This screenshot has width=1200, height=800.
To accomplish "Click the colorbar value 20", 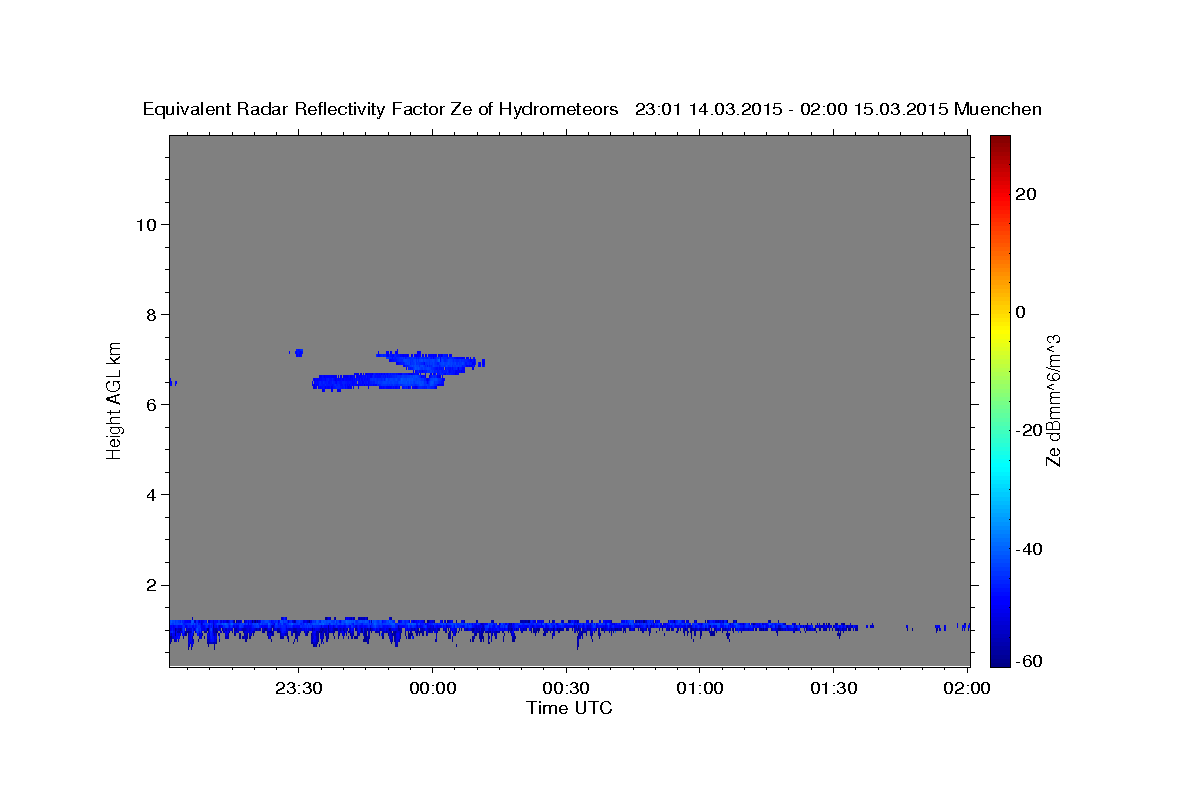I will pyautogui.click(x=1026, y=194).
